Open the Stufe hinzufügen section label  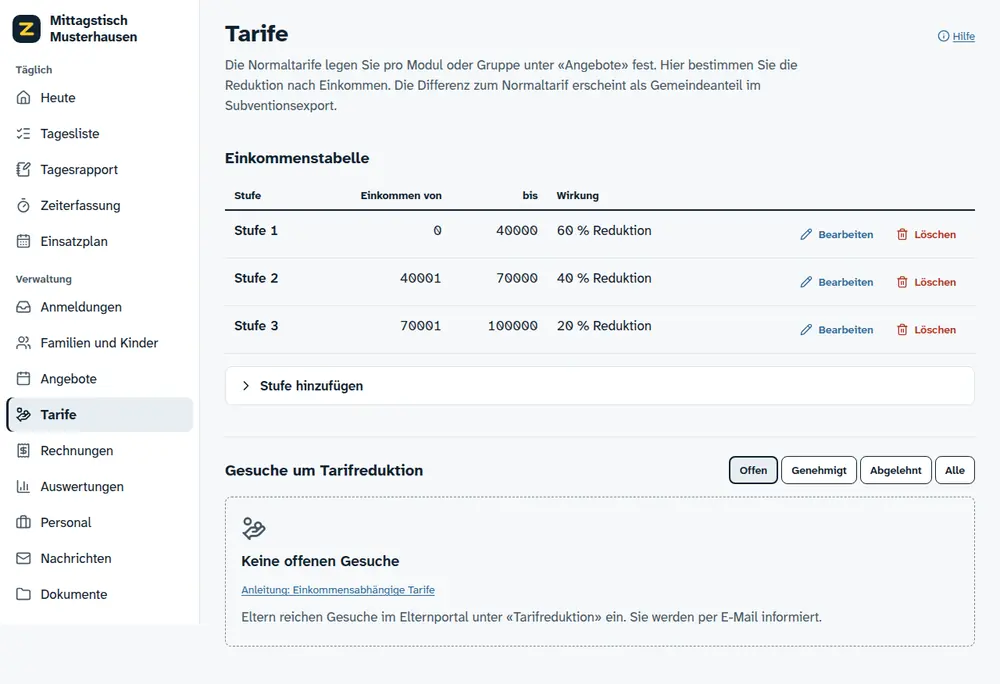311,386
